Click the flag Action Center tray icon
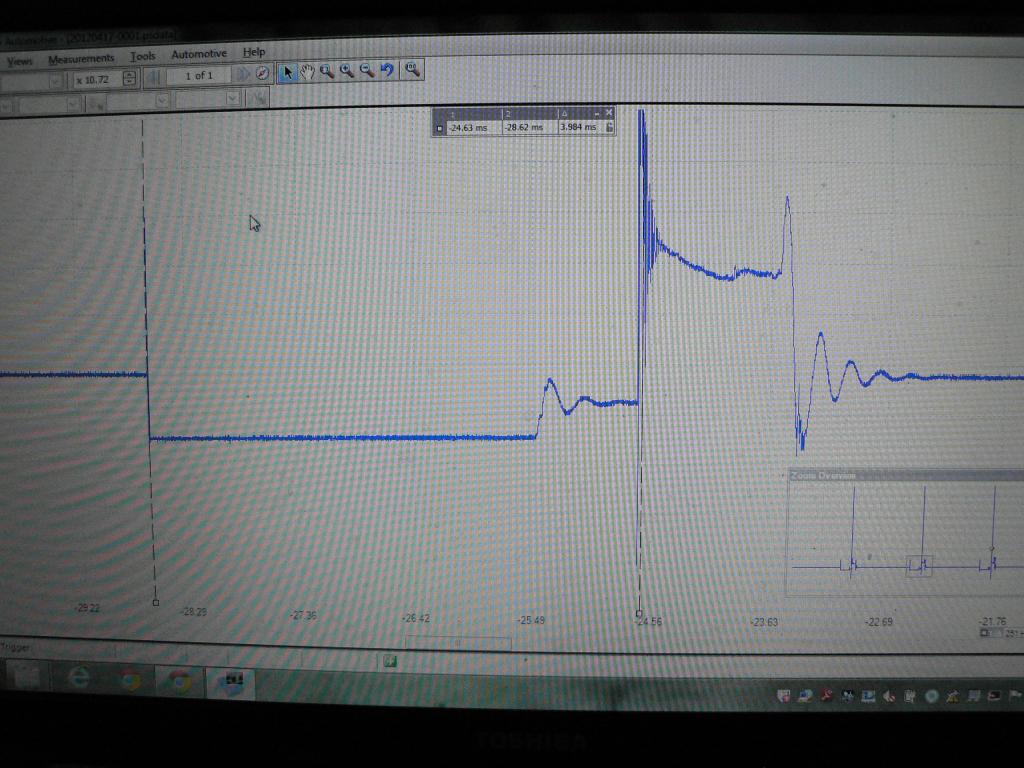1024x768 pixels. tap(1015, 695)
